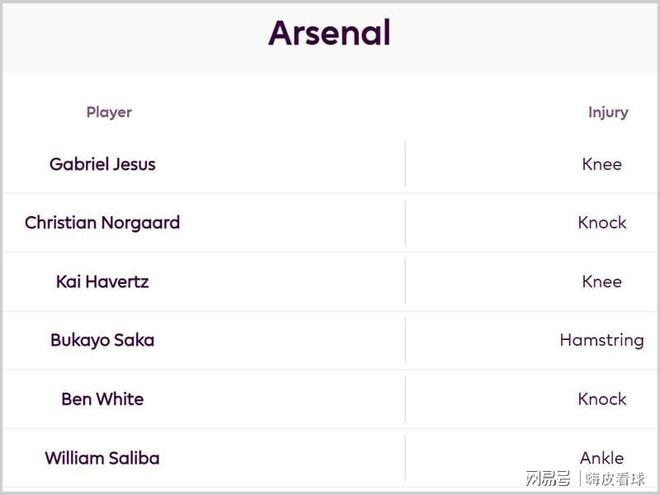Choose Ben White player name
The height and width of the screenshot is (495, 660).
tap(102, 399)
